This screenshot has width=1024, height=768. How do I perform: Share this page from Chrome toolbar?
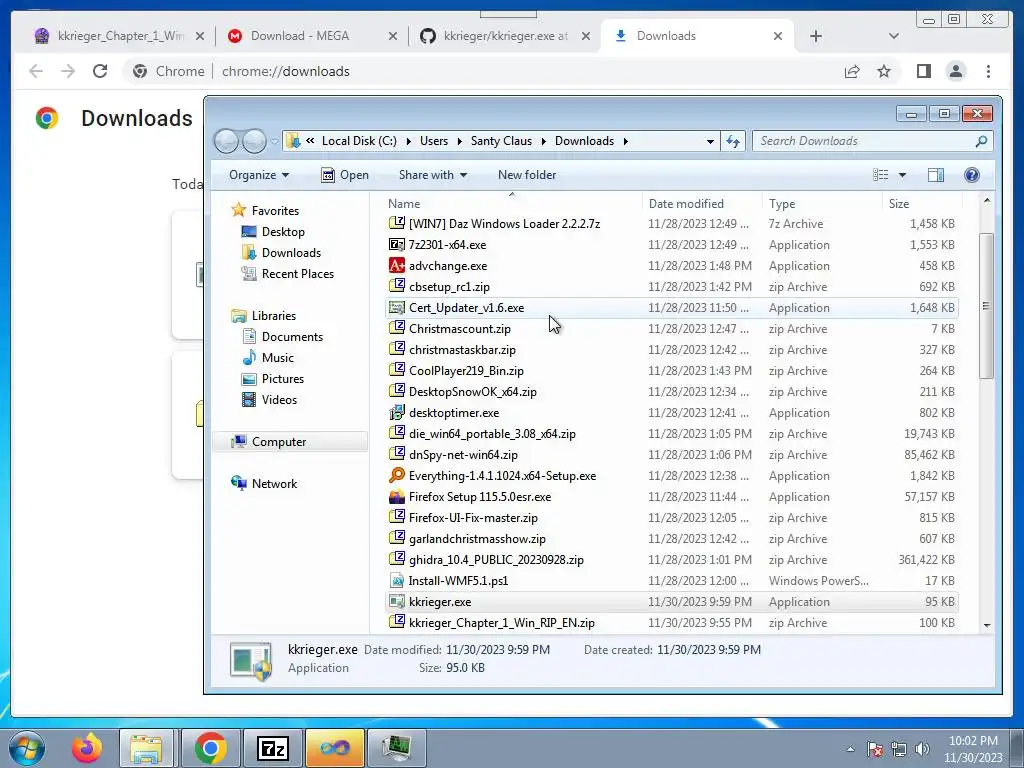[852, 71]
